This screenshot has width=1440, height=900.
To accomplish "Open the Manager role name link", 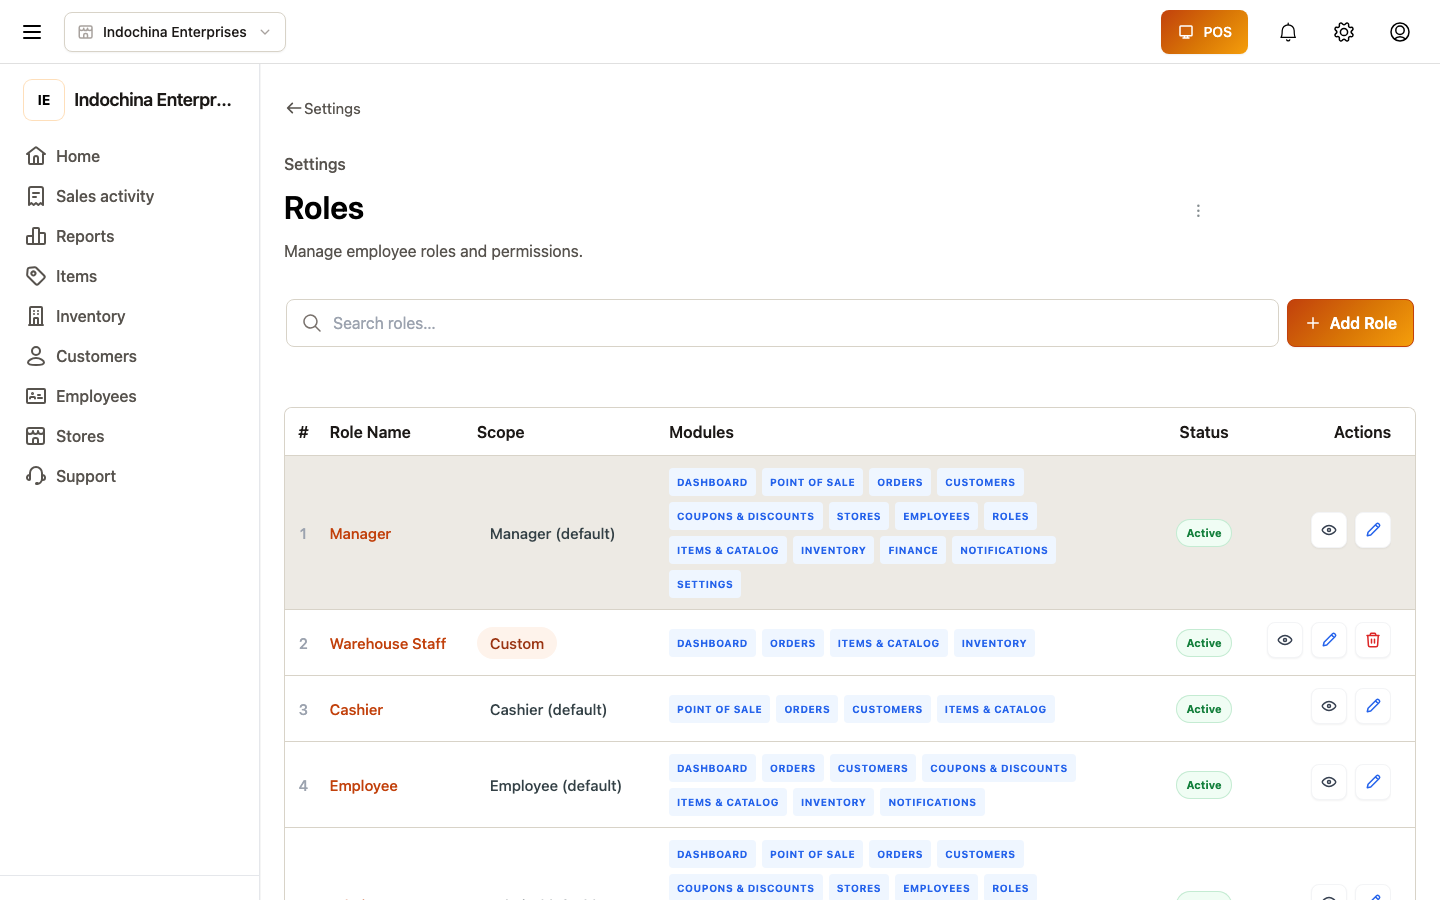I will pyautogui.click(x=360, y=534).
